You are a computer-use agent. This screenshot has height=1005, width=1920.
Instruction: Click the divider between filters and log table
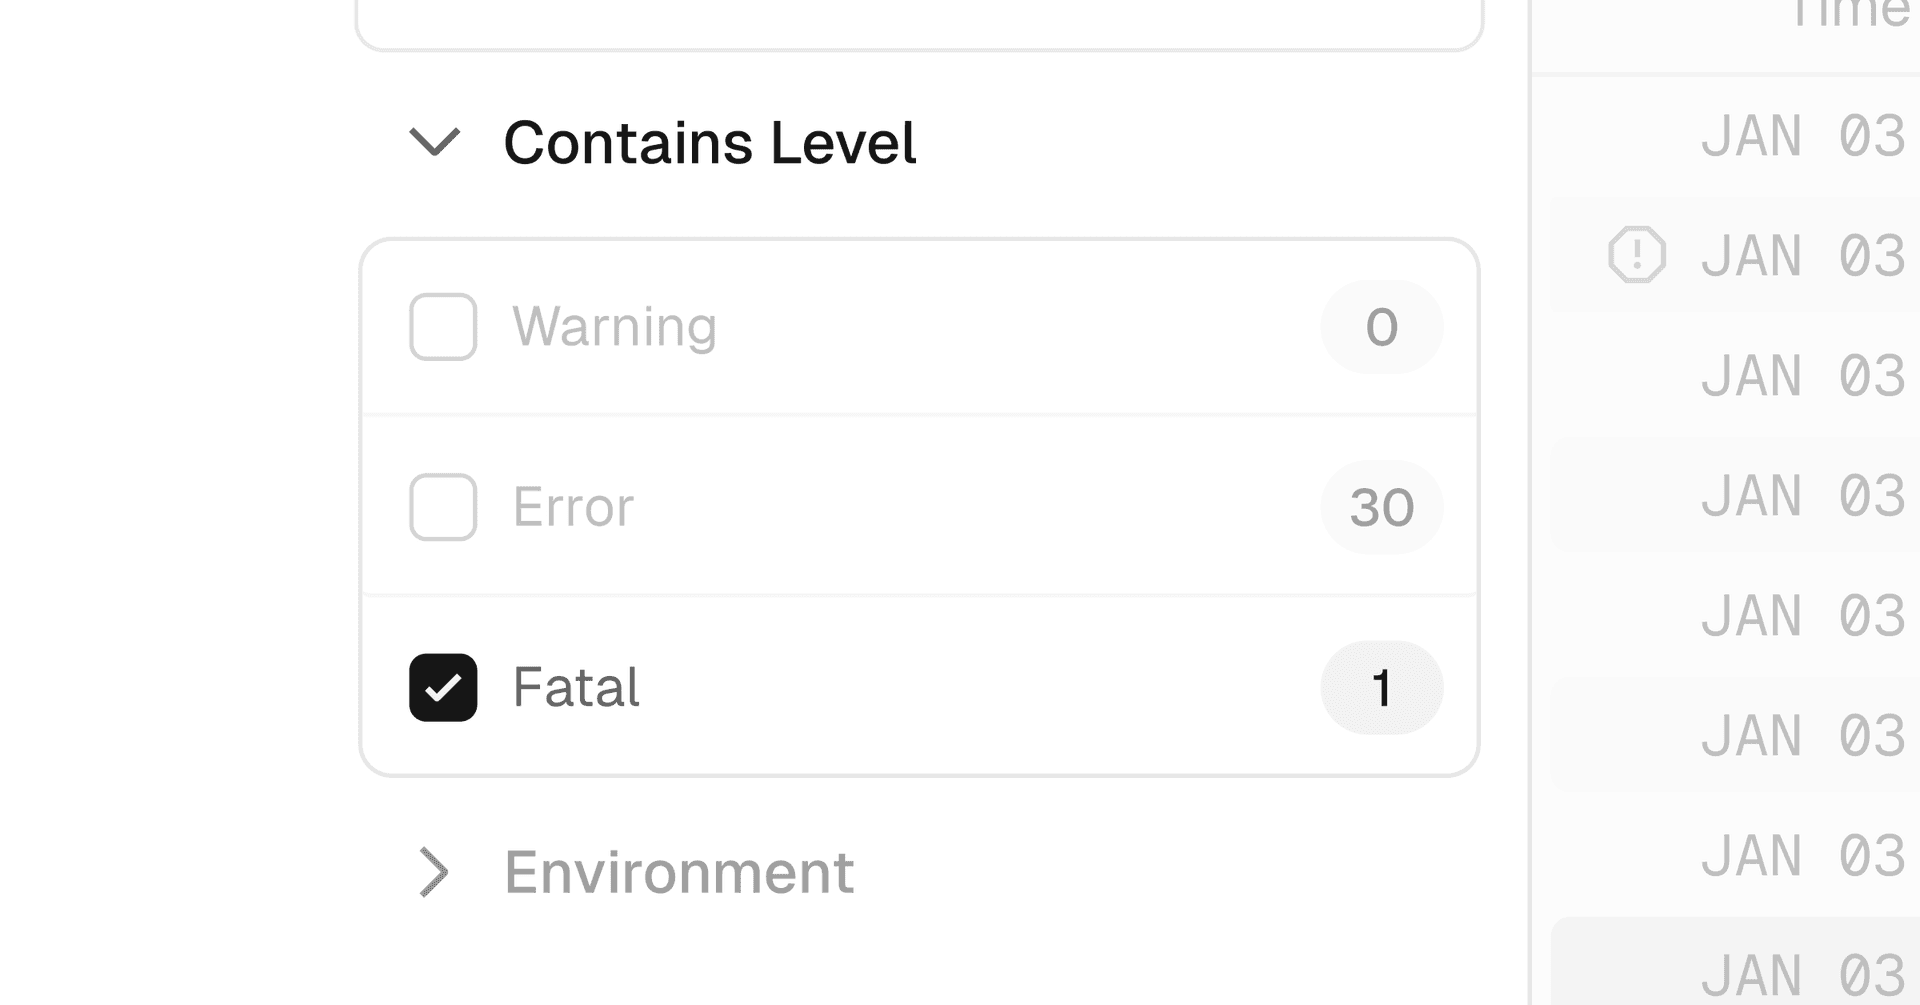click(1530, 500)
